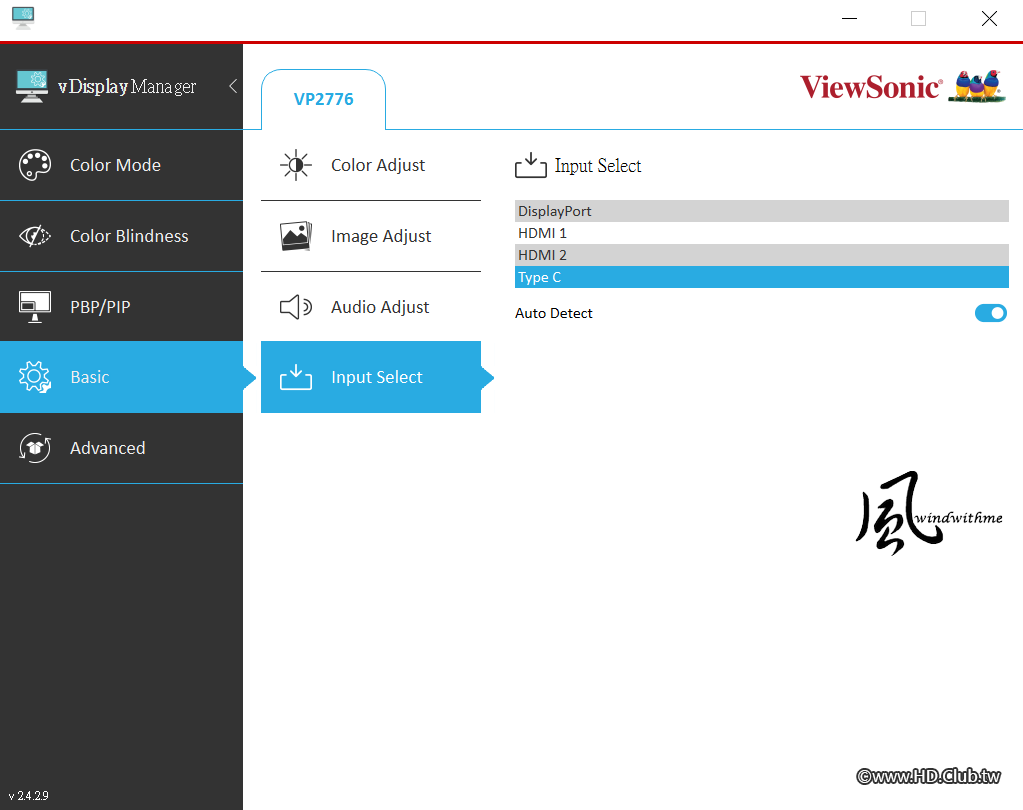Turn off the Auto Detect switch
Screen dimensions: 1023x810
(x=990, y=313)
